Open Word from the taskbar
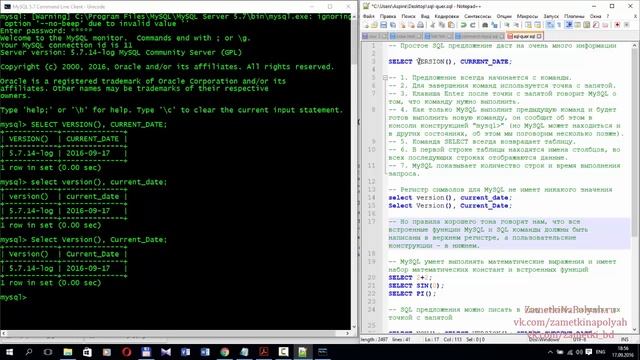 tap(205, 352)
